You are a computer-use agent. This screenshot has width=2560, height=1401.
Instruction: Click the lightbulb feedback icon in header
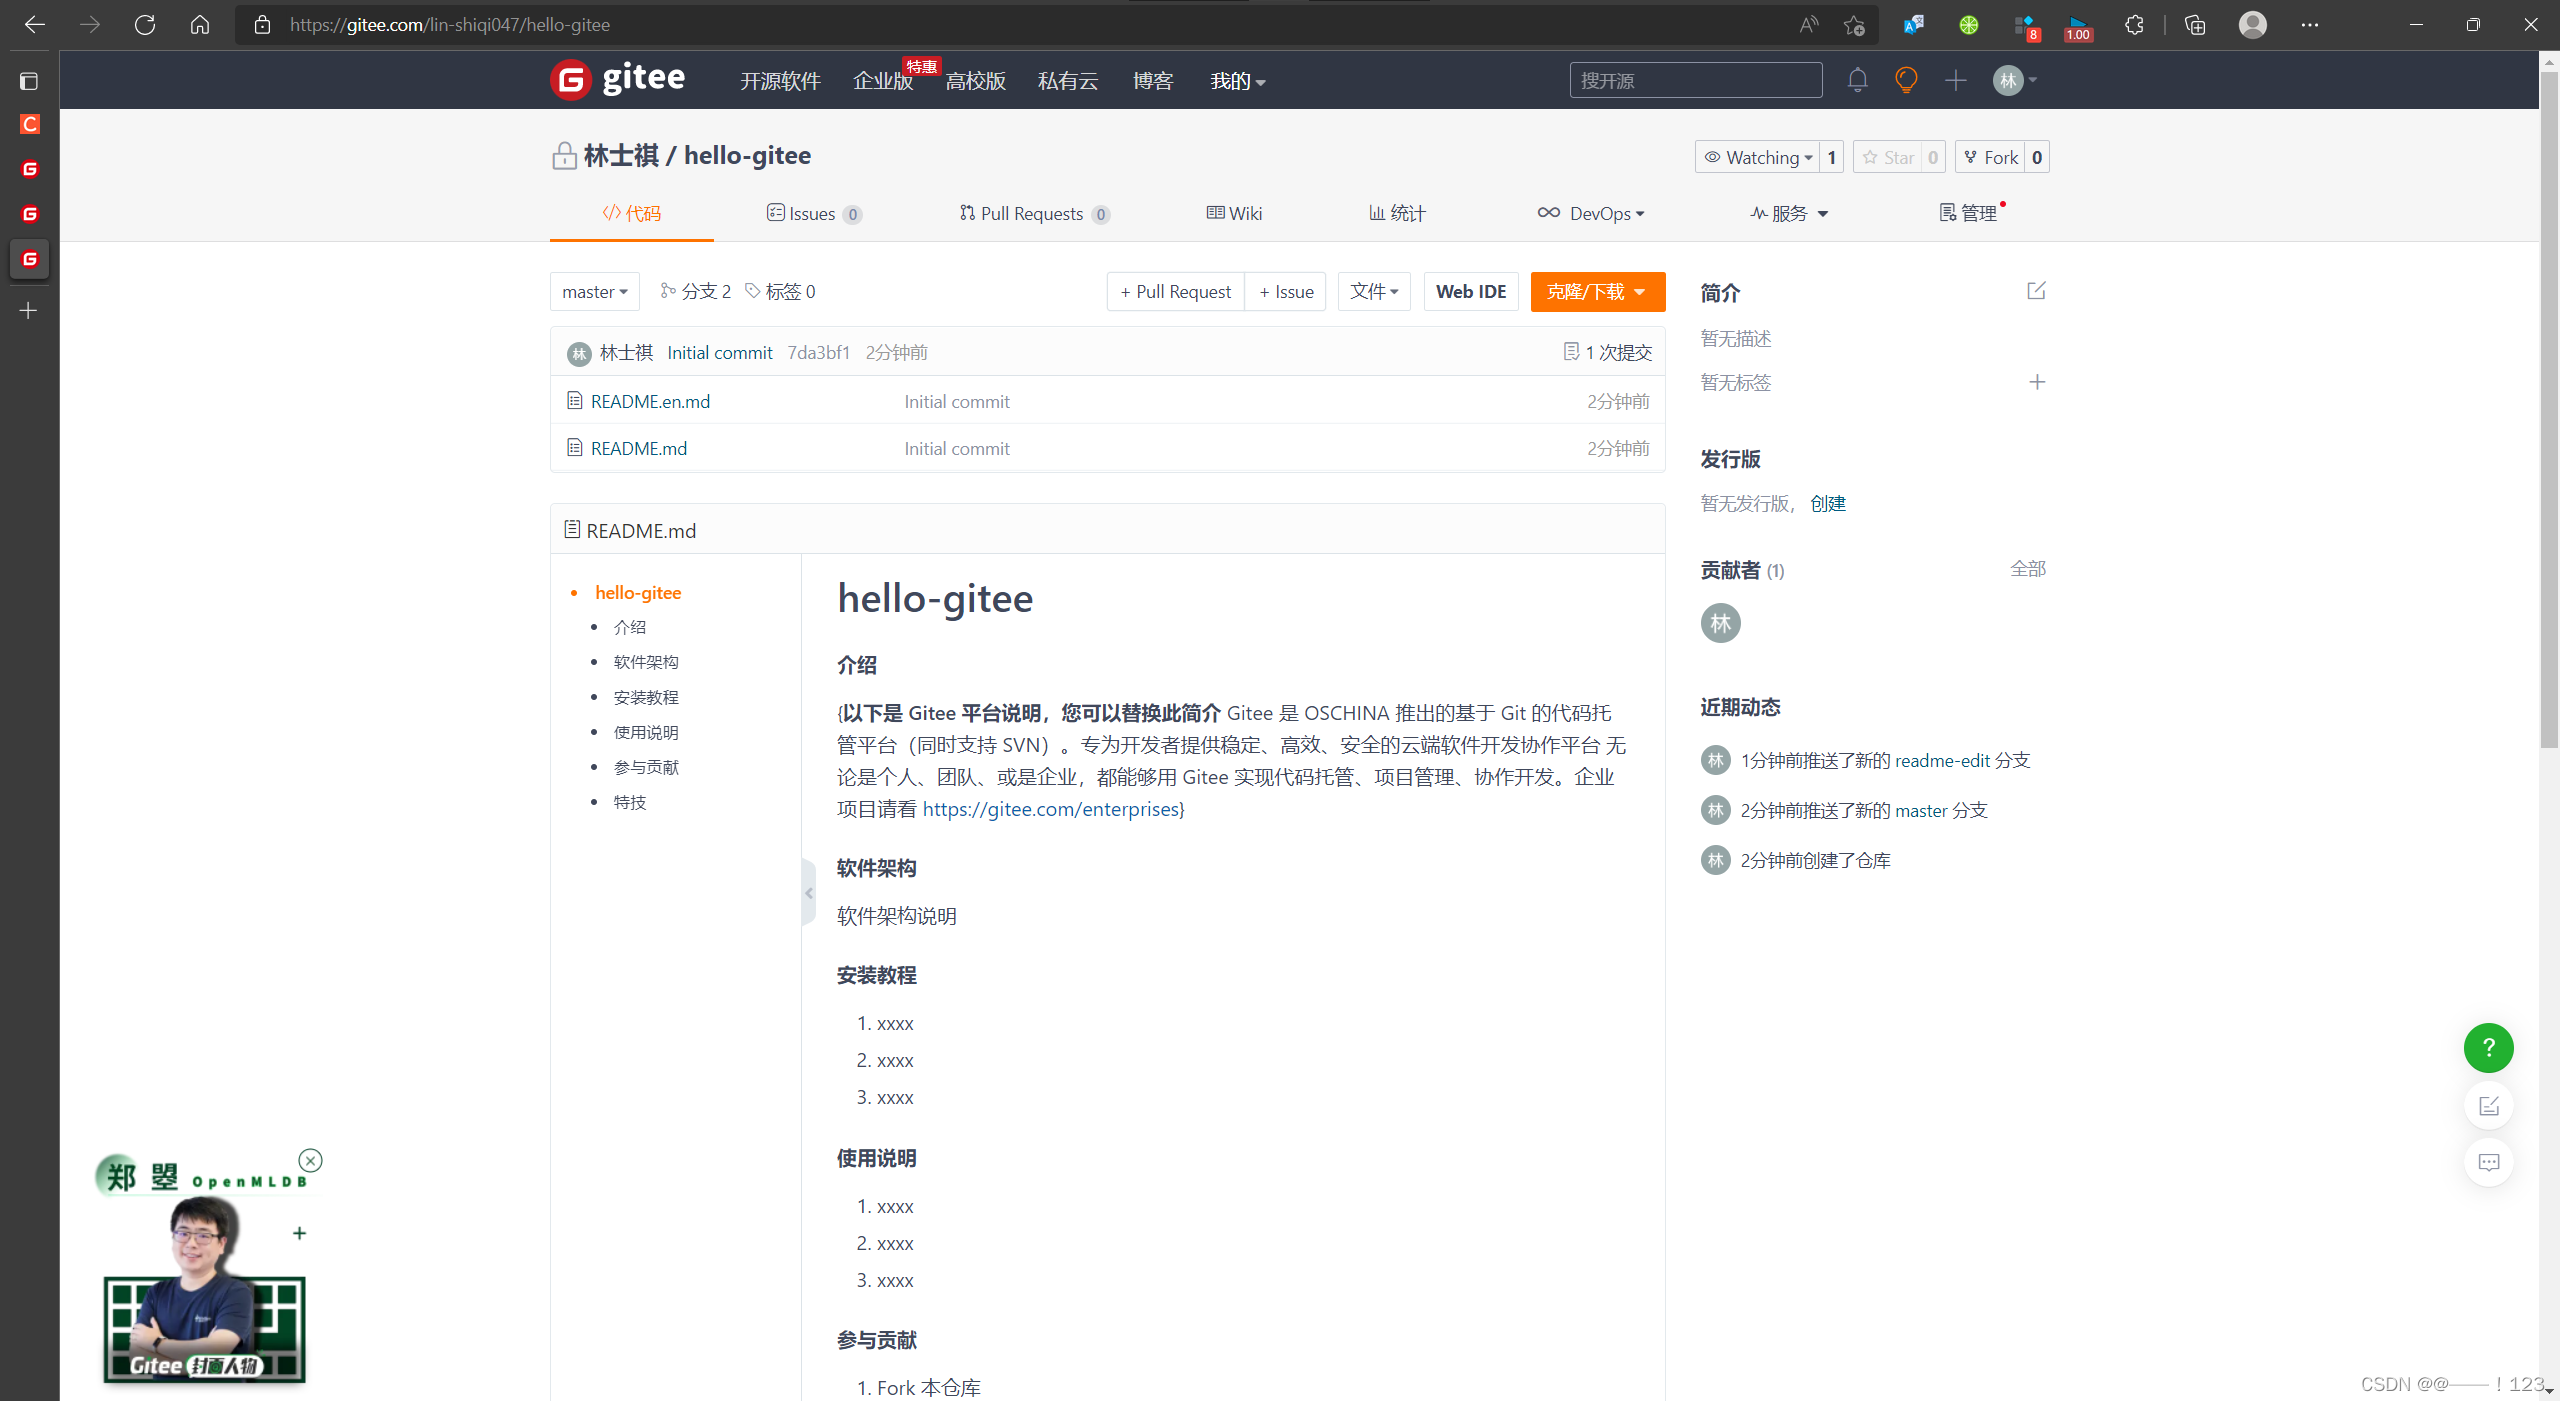pyautogui.click(x=1905, y=80)
